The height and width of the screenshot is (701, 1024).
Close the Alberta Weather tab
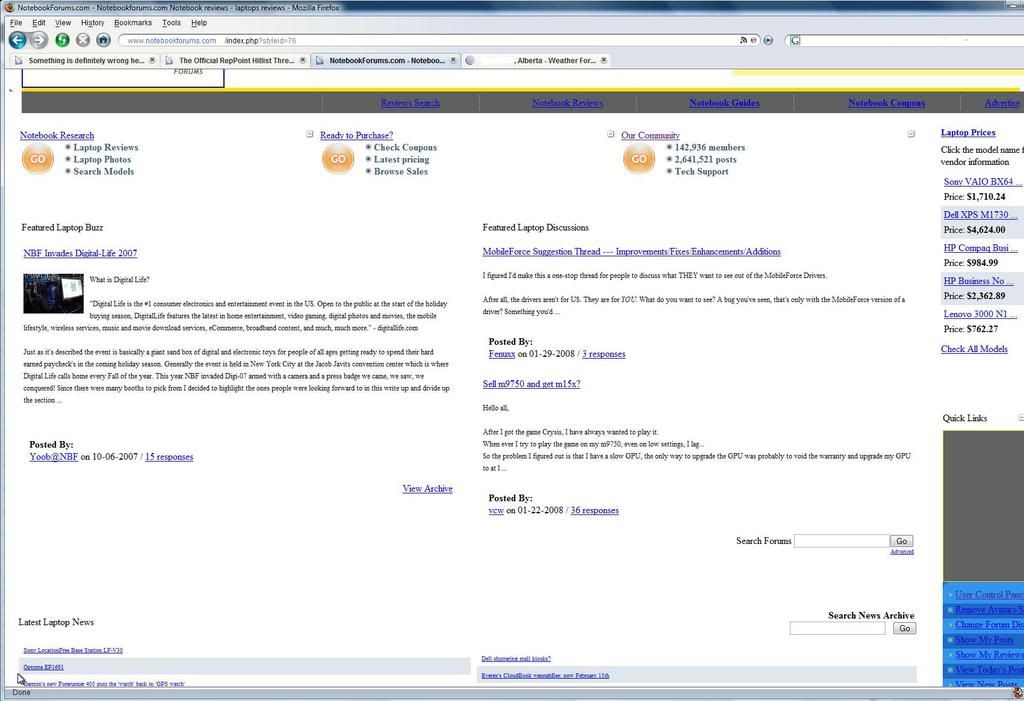point(603,60)
